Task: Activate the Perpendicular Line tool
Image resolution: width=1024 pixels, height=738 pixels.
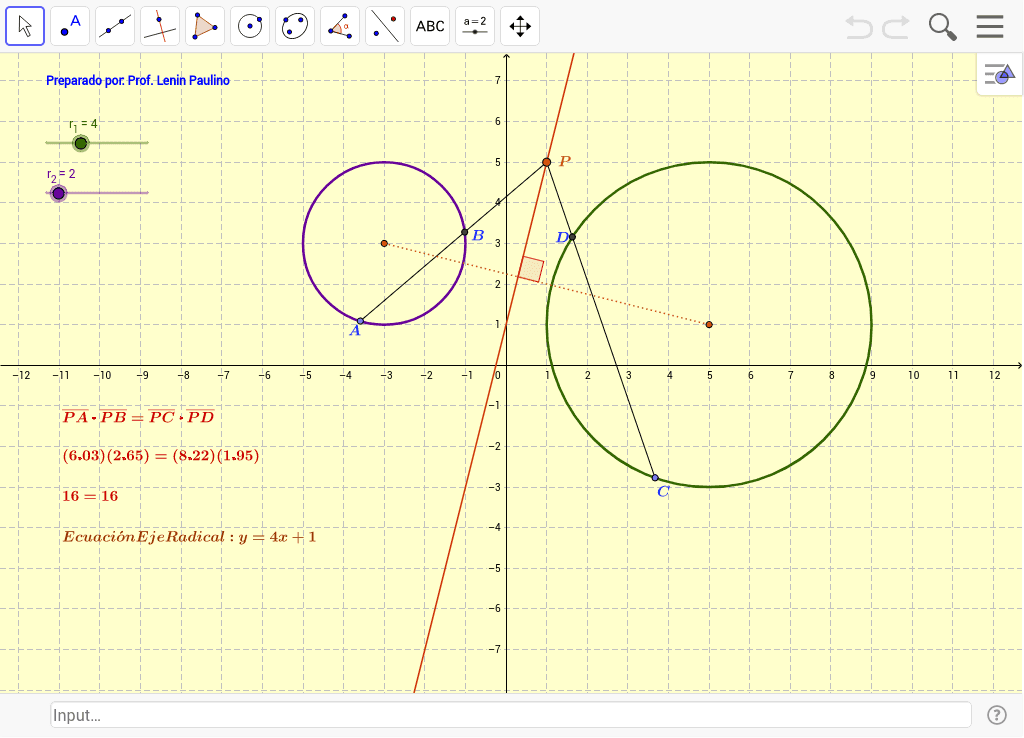Action: (x=160, y=25)
